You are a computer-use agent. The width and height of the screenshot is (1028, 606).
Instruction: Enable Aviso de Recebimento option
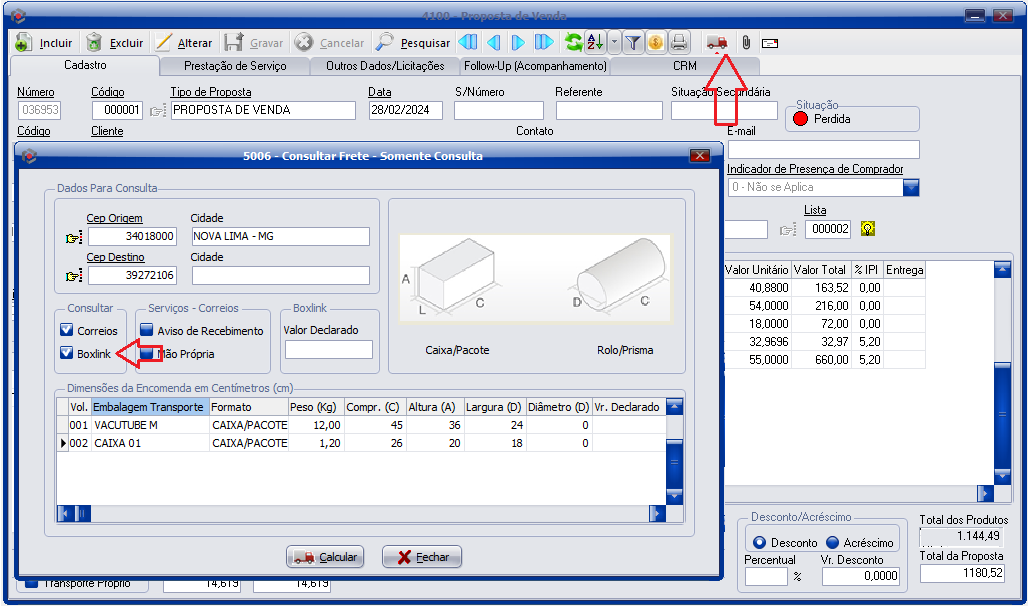tap(147, 331)
